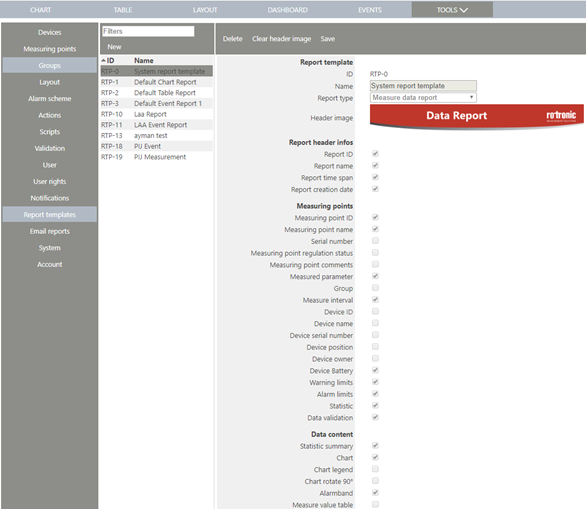This screenshot has width=586, height=509.
Task: Toggle the Report ID checkbox
Action: pyautogui.click(x=375, y=154)
